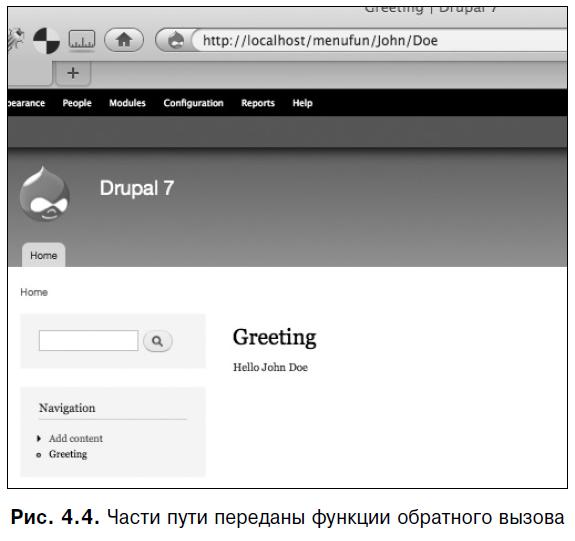575x541 pixels.
Task: Click the search magnifier button
Action: 158,341
